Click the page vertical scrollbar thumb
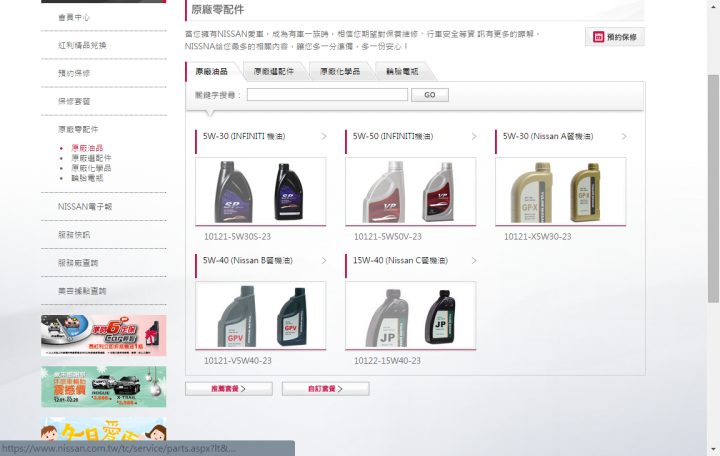Image resolution: width=720 pixels, height=456 pixels. [713, 188]
